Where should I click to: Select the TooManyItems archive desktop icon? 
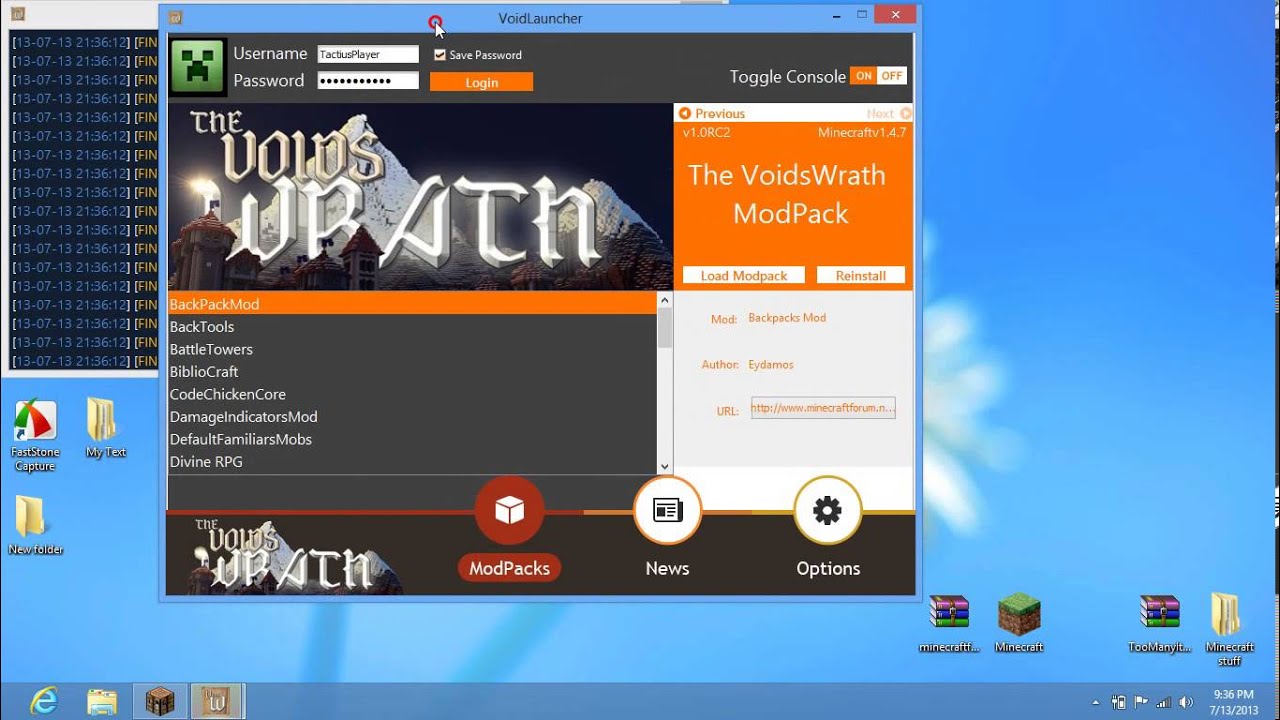click(x=1160, y=623)
